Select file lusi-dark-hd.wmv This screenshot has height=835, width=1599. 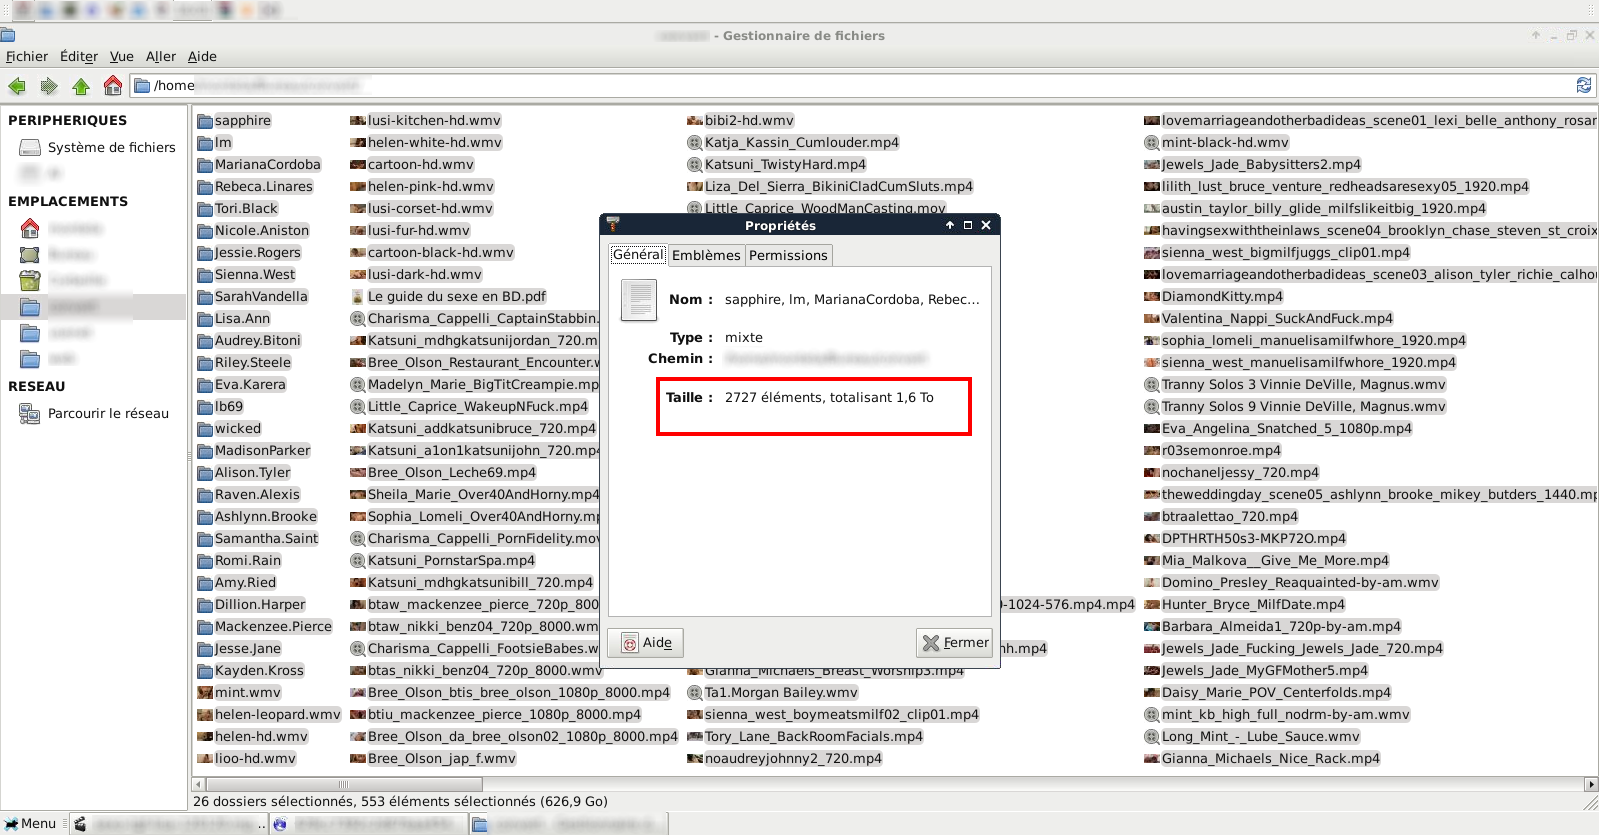pyautogui.click(x=416, y=275)
